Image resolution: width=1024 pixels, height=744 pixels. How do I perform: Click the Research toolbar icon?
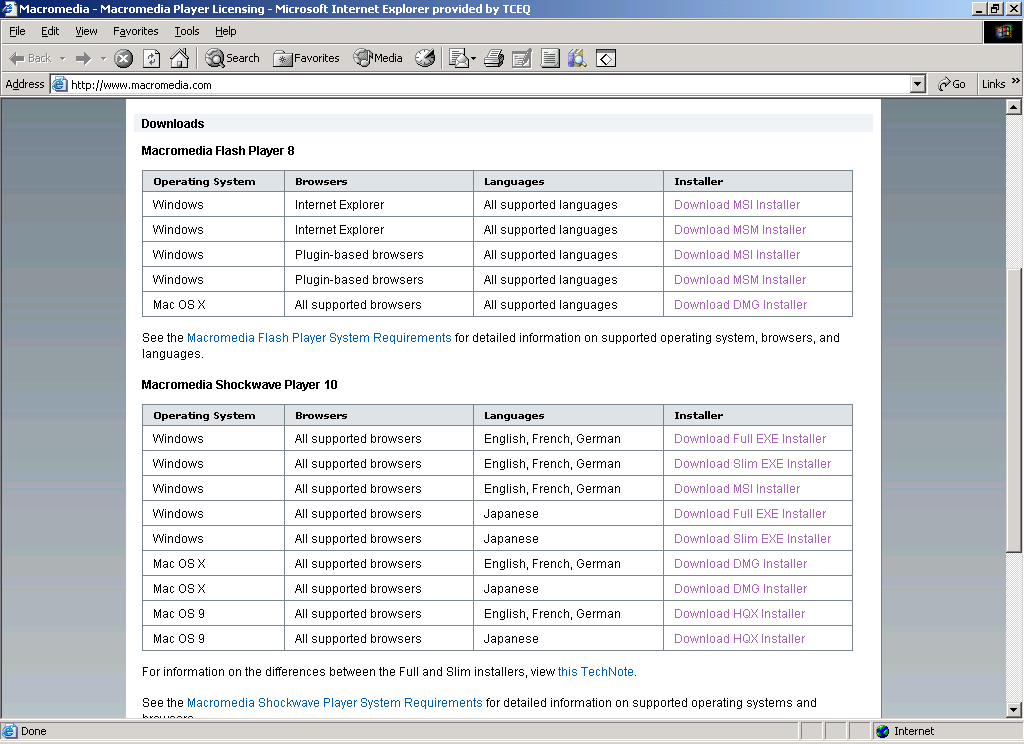pos(577,58)
